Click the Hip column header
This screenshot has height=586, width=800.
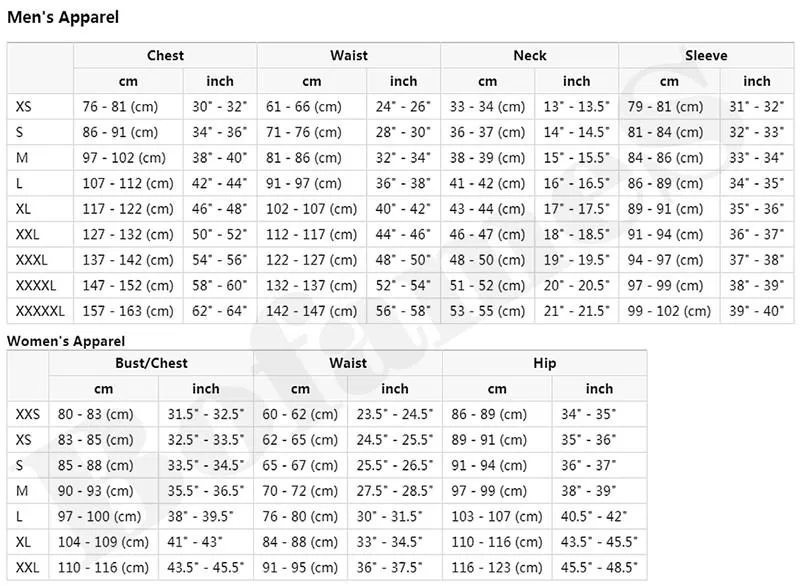point(544,363)
